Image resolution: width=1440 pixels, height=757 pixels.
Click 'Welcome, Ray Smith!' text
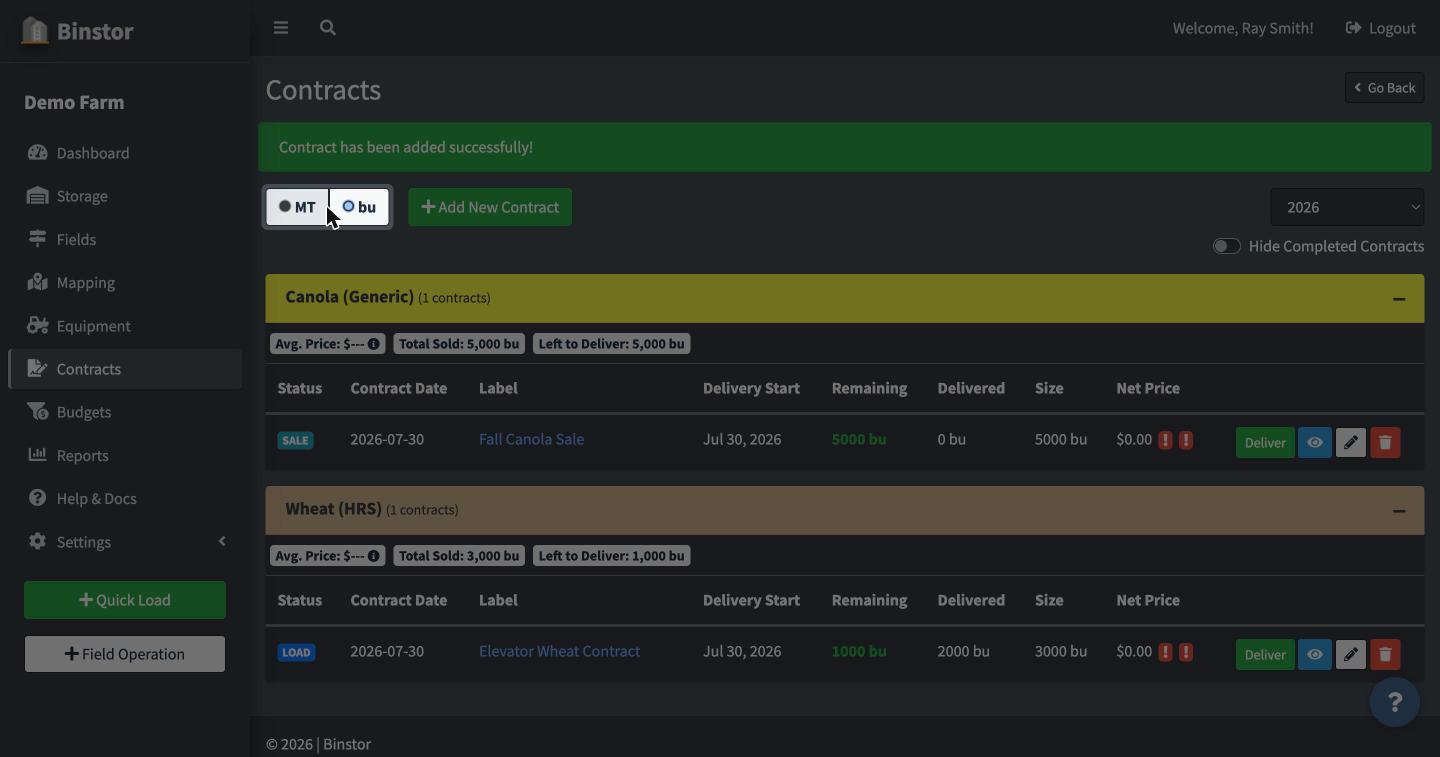[x=1243, y=28]
